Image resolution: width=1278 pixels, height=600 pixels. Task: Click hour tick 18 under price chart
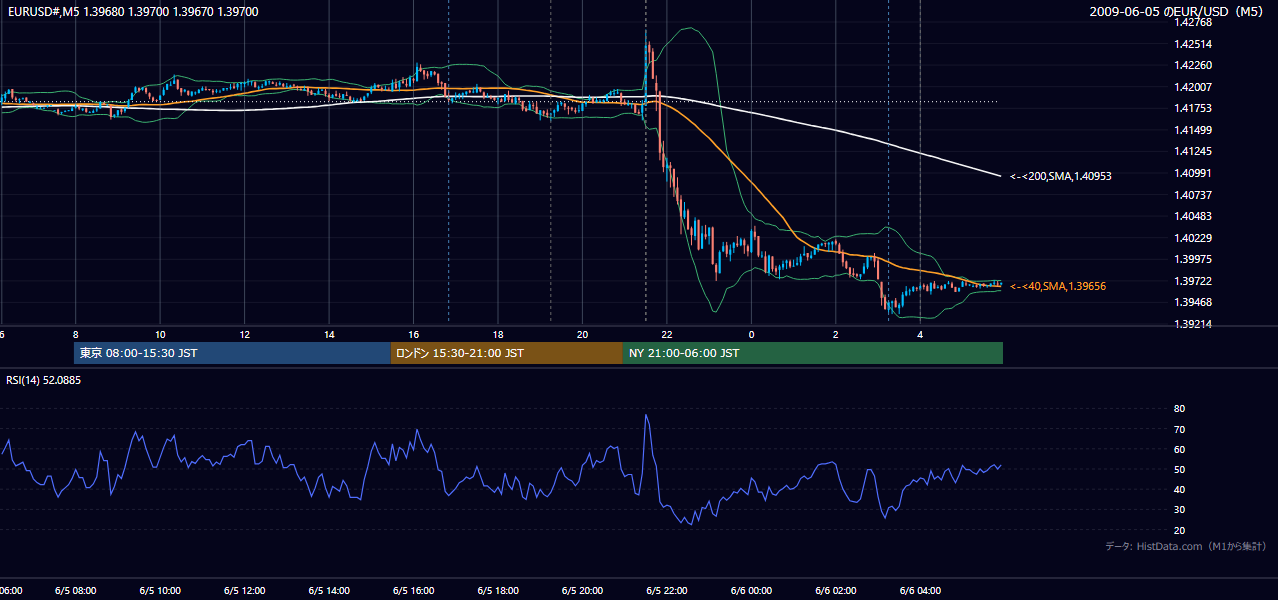(498, 335)
